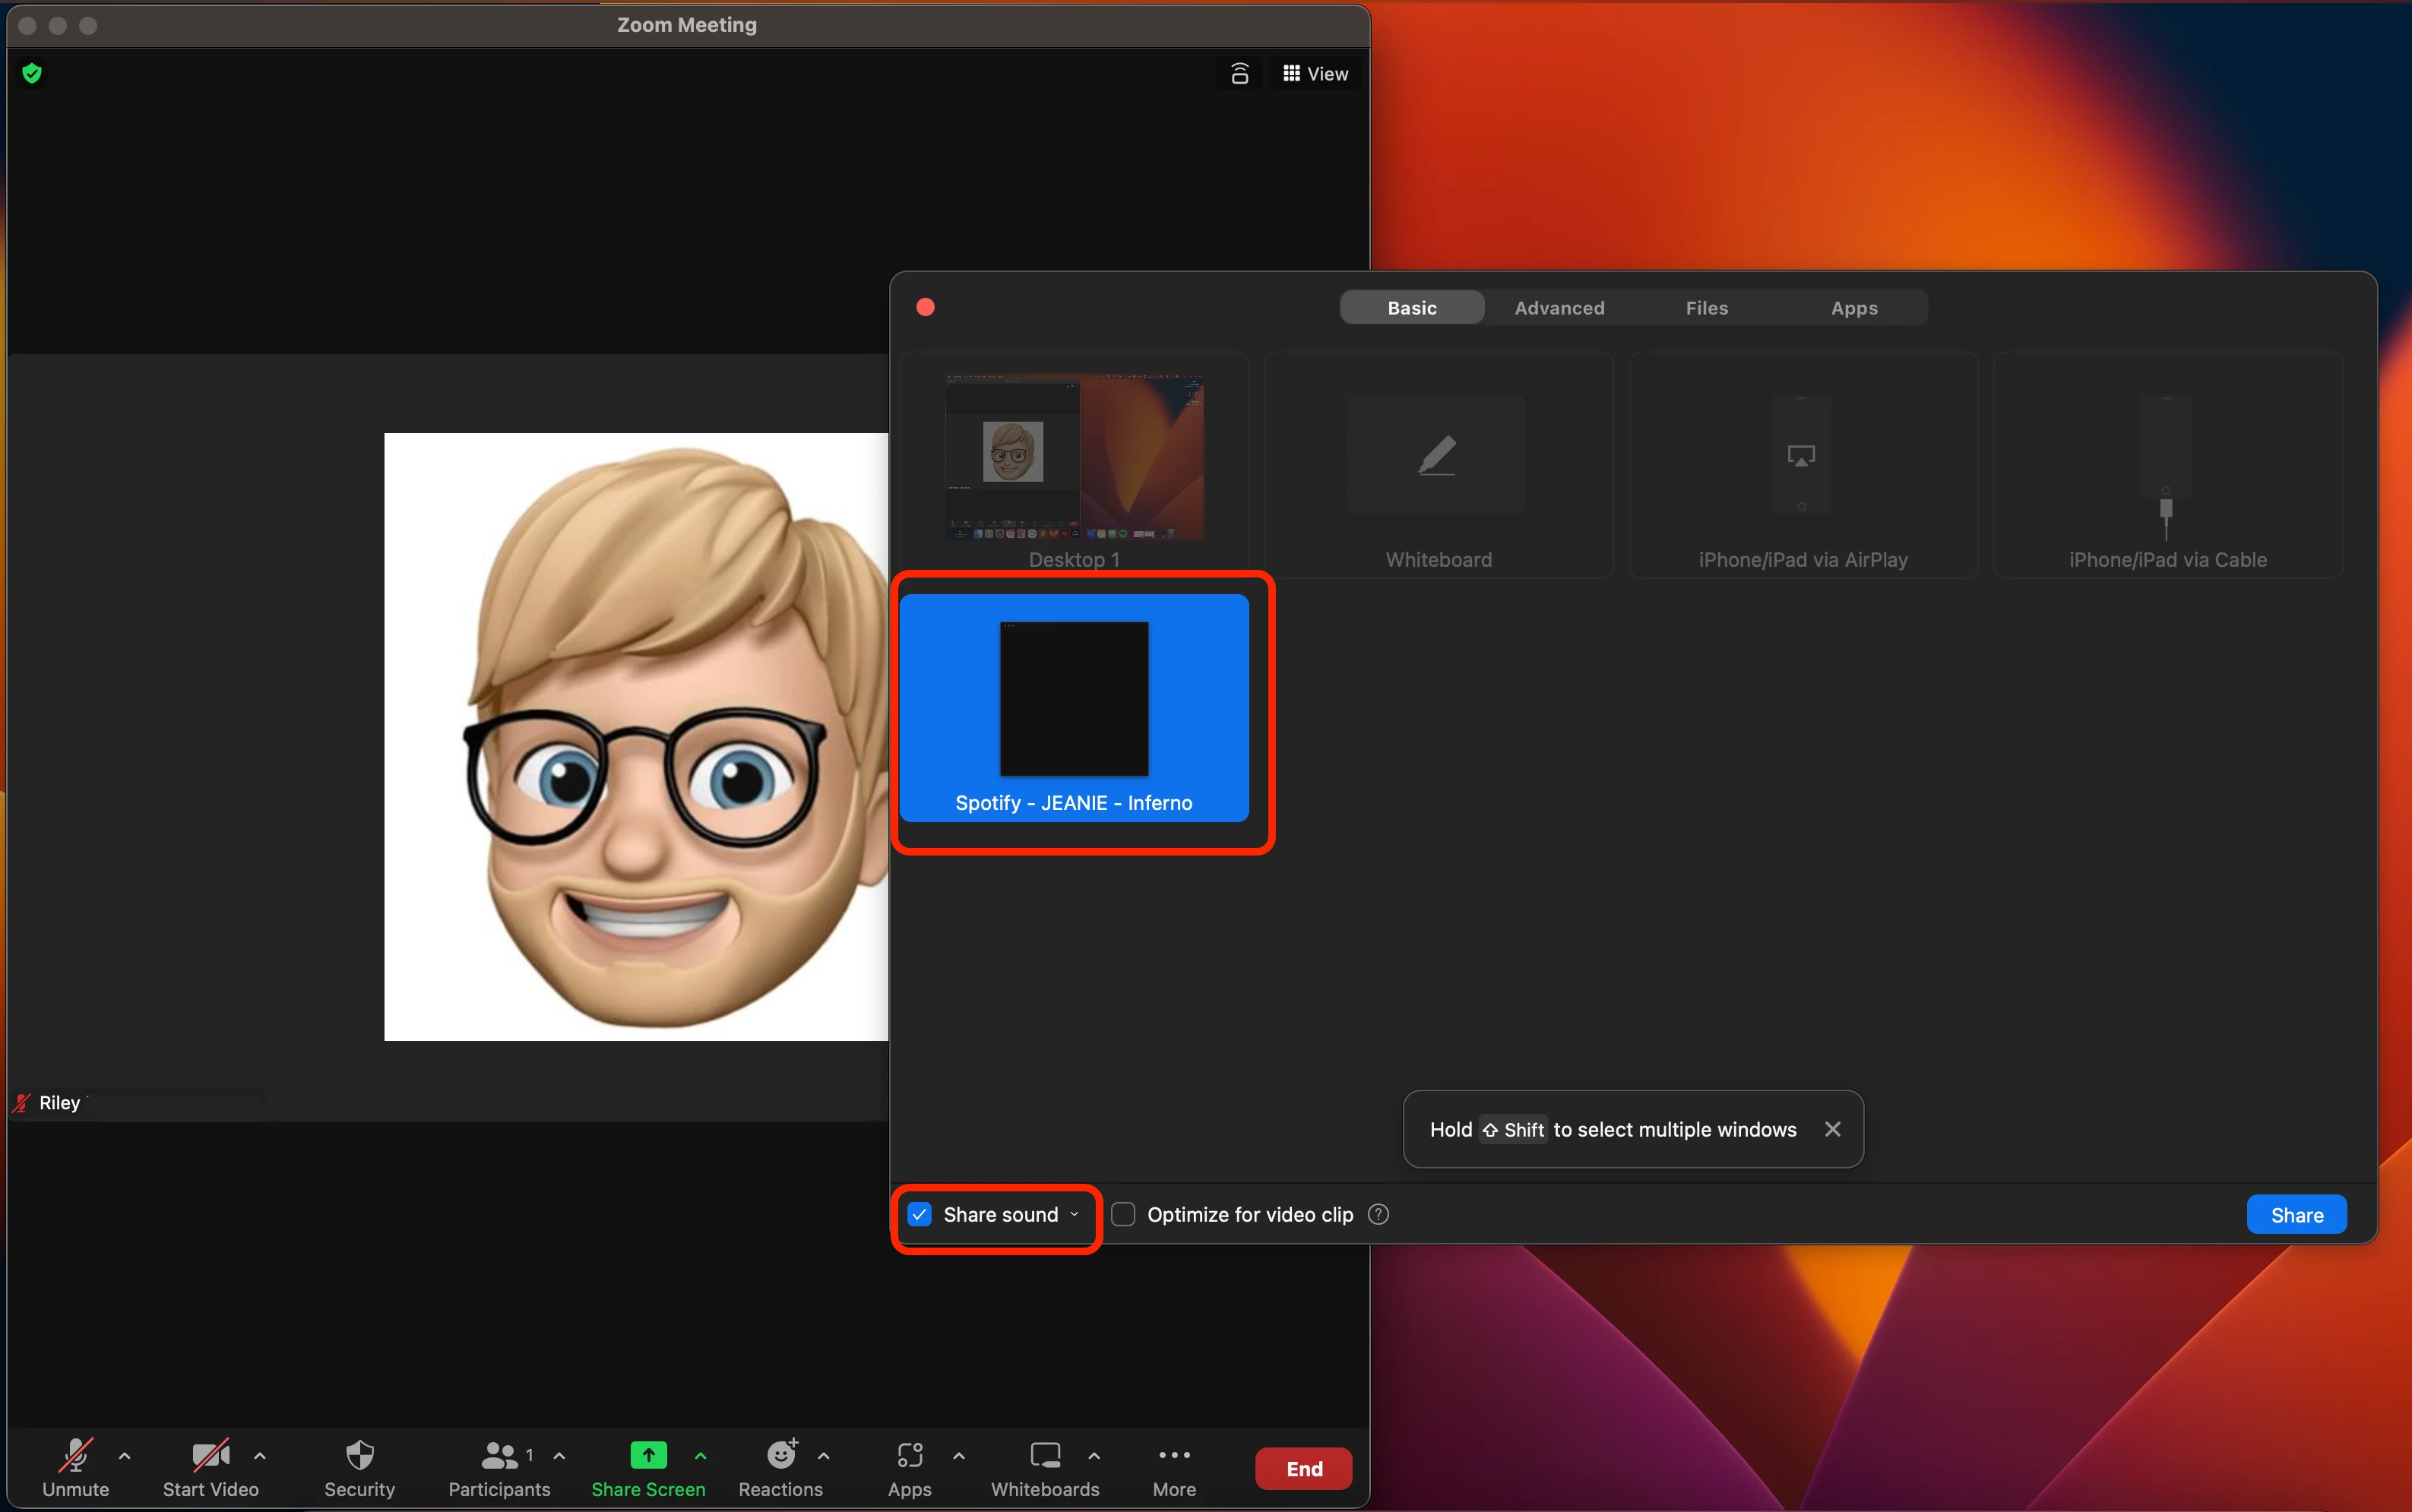Image resolution: width=2412 pixels, height=1512 pixels.
Task: Open the Participants panel icon
Action: pyautogui.click(x=499, y=1455)
